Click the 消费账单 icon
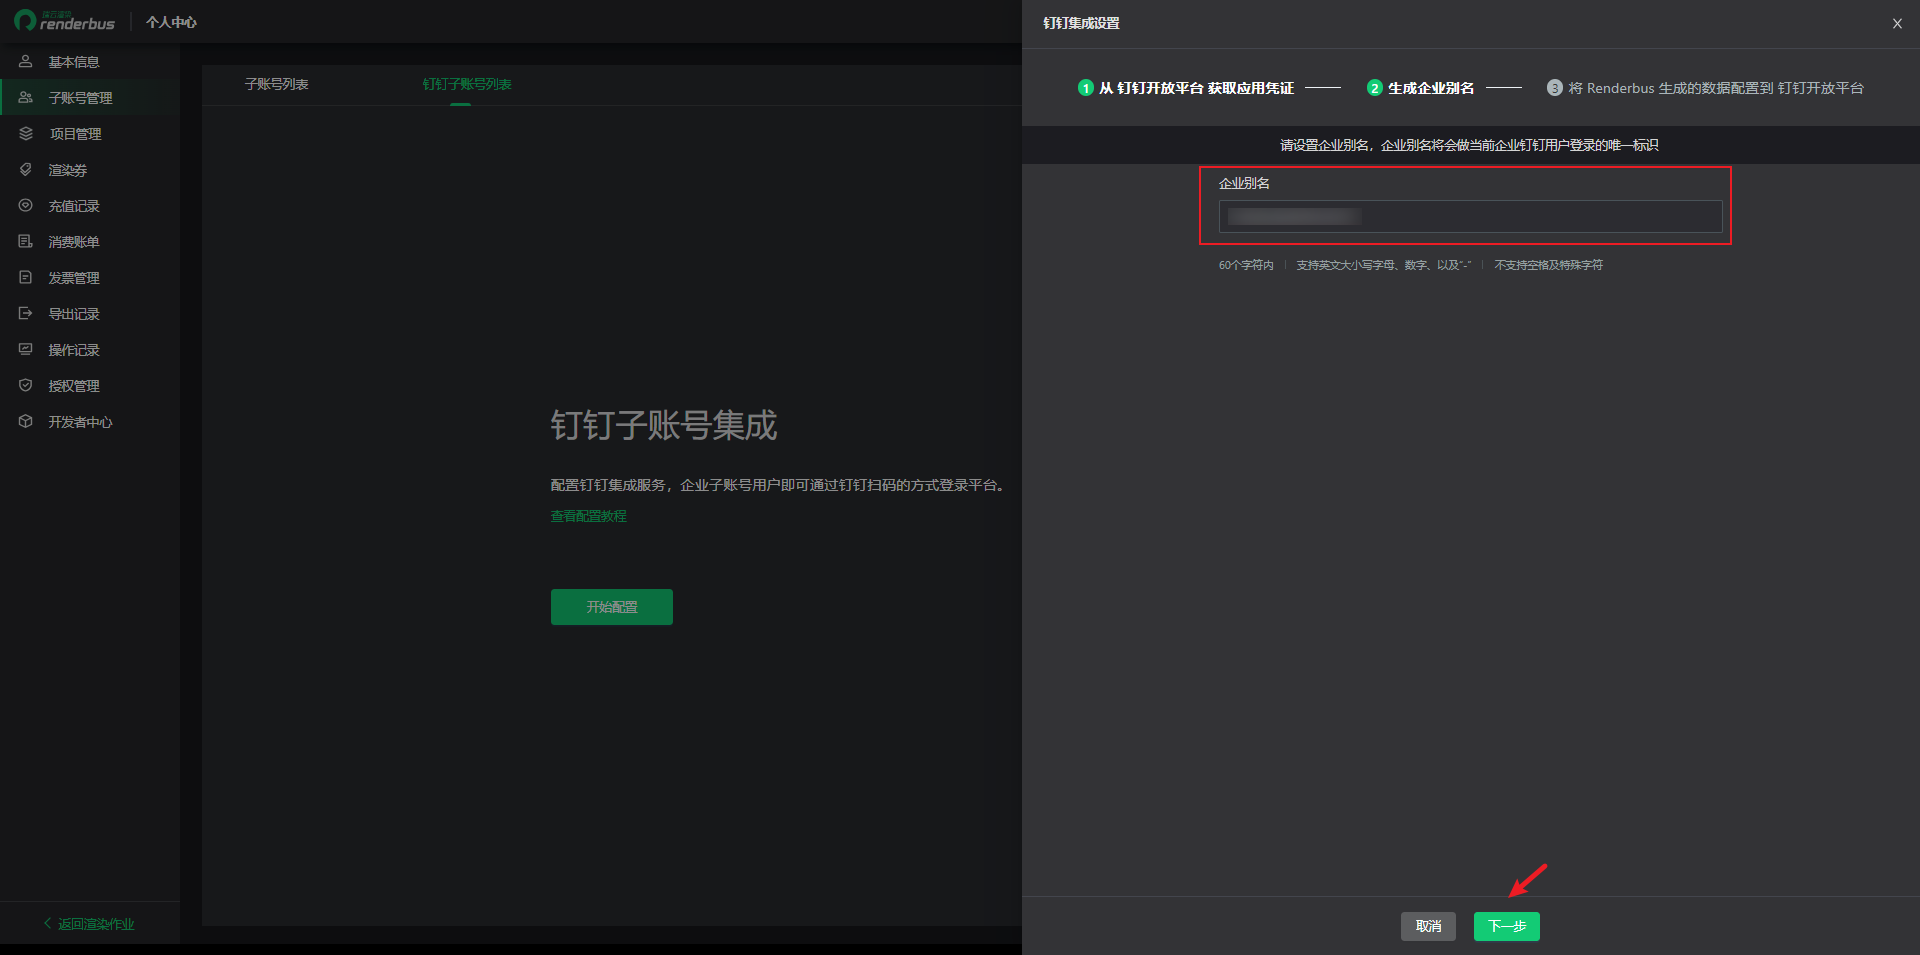 (26, 241)
